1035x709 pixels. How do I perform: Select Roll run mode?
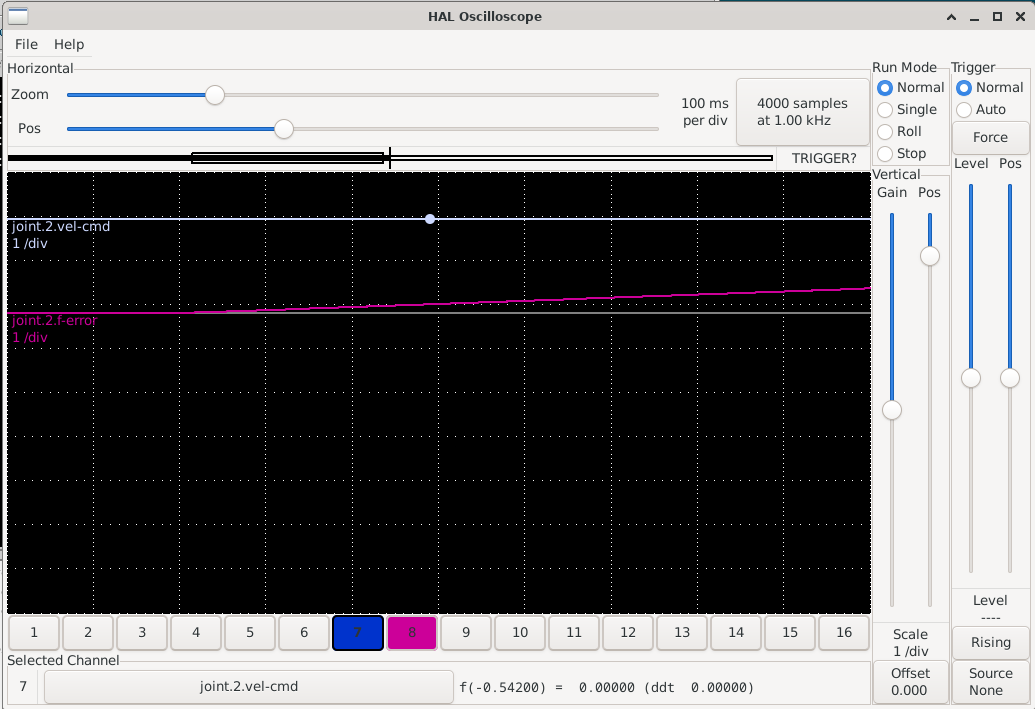886,132
